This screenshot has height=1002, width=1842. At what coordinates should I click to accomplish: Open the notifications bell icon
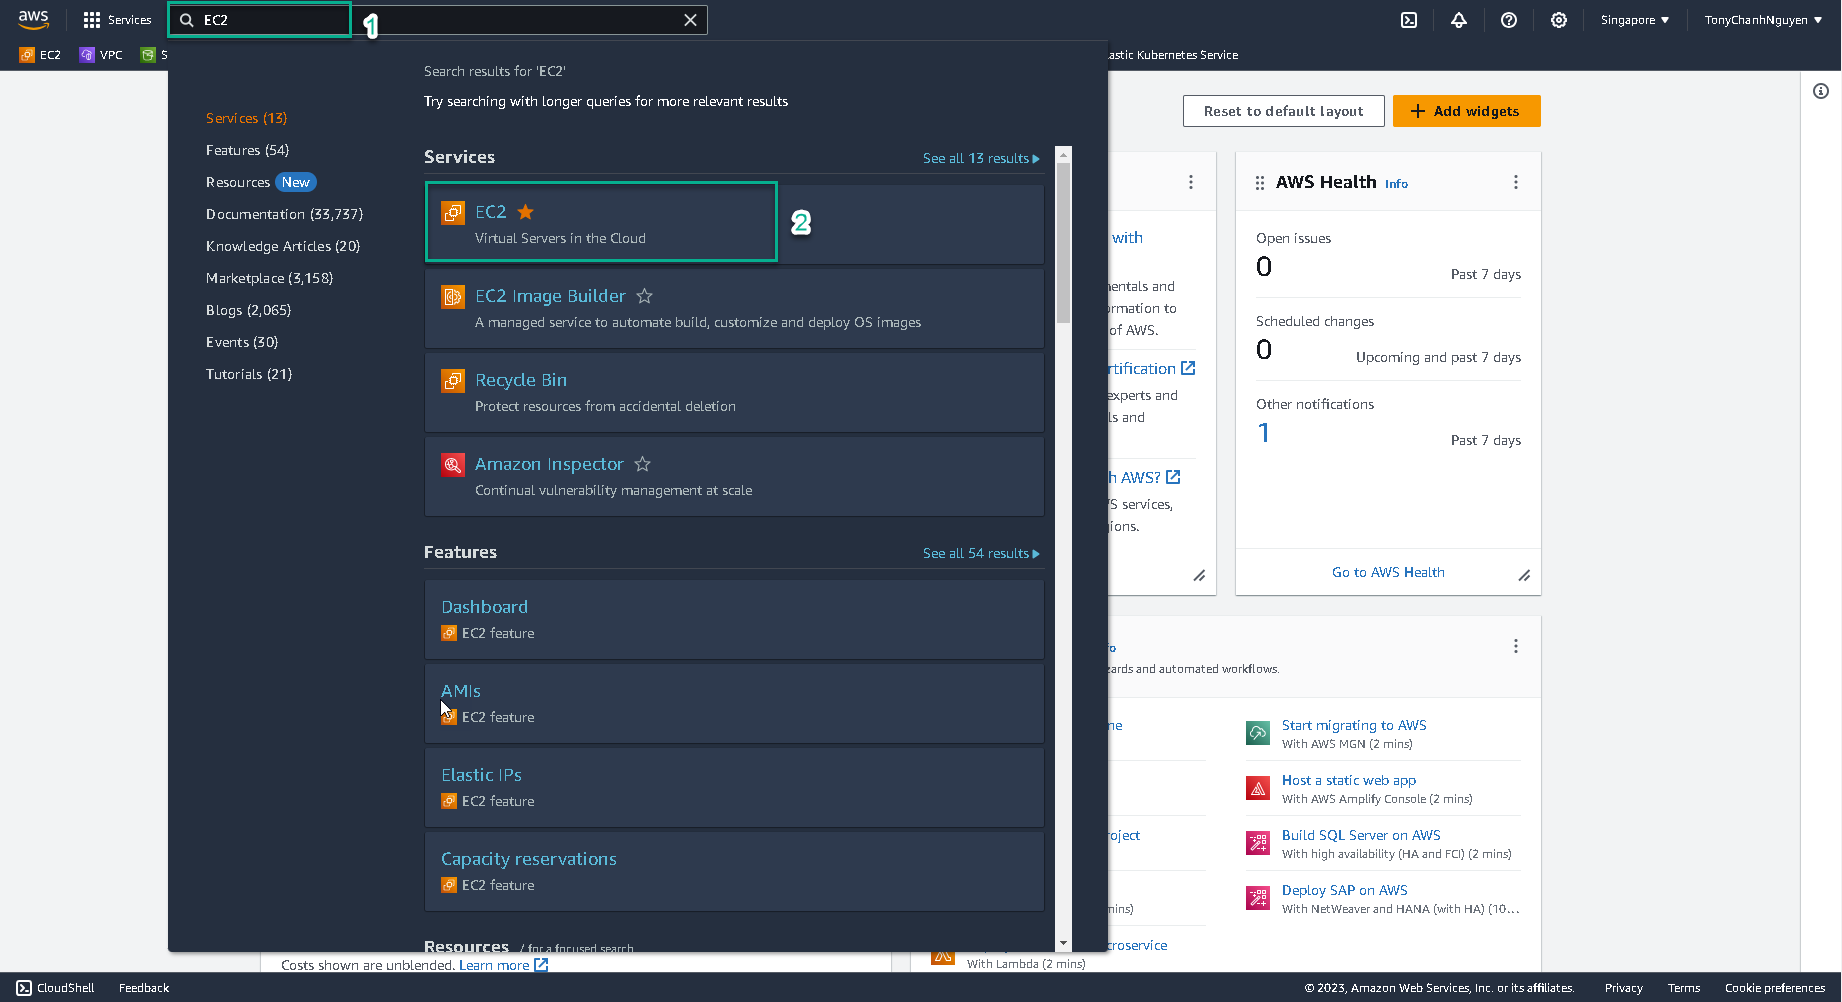[x=1459, y=20]
